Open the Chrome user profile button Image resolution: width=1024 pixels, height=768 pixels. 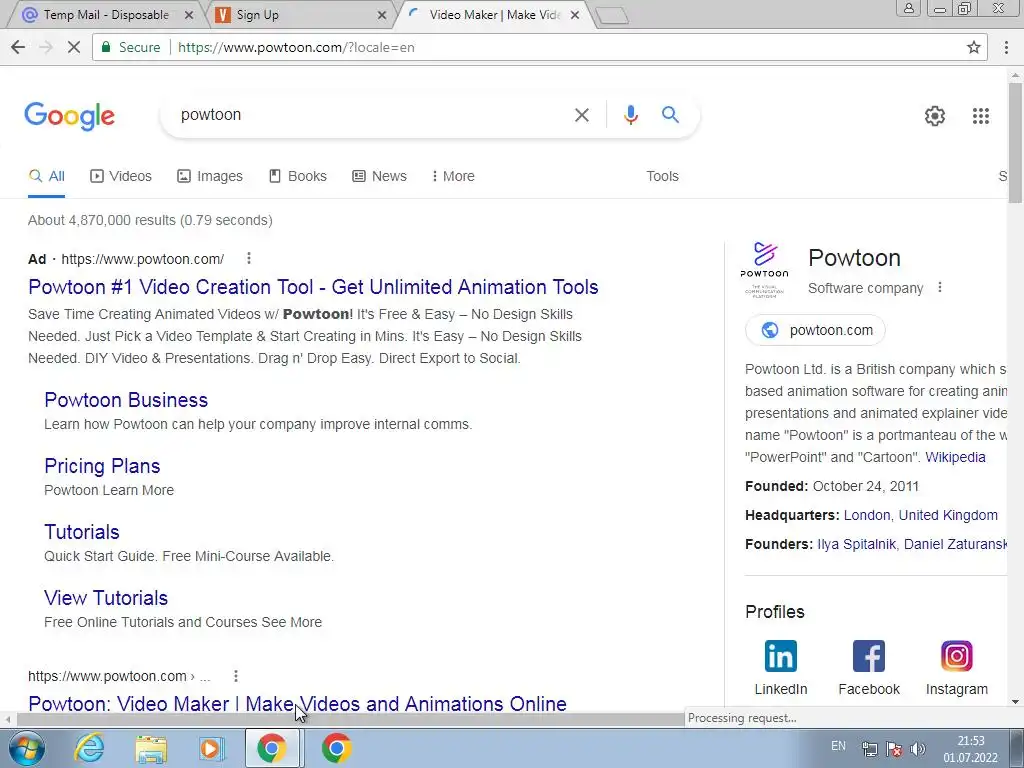(908, 8)
